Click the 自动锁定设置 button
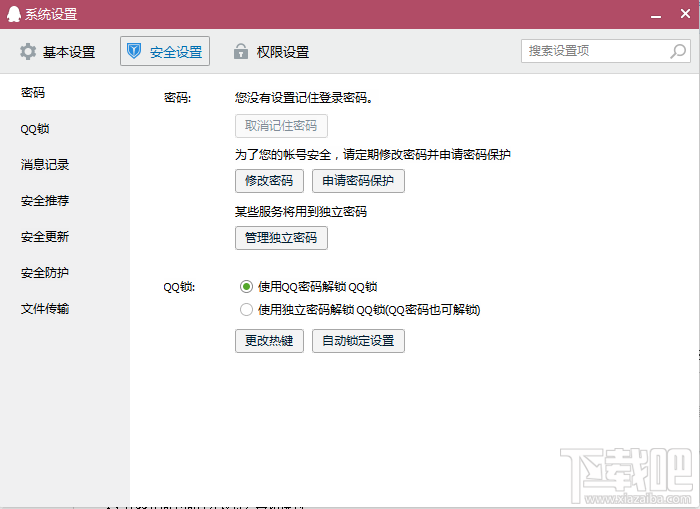Image resolution: width=700 pixels, height=509 pixels. (358, 341)
